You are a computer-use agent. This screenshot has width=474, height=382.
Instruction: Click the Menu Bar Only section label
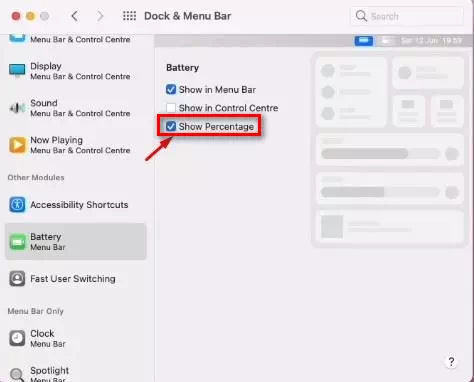[36, 311]
